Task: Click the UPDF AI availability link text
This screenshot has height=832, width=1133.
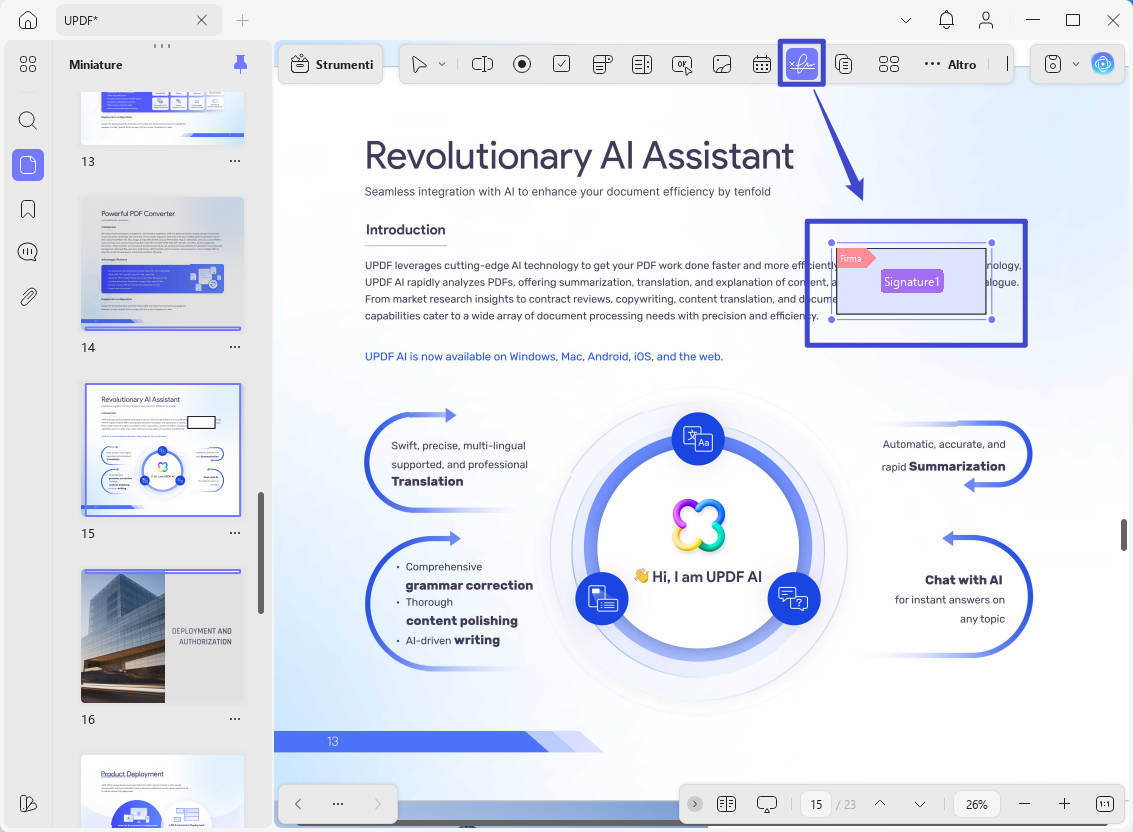Action: [x=543, y=356]
